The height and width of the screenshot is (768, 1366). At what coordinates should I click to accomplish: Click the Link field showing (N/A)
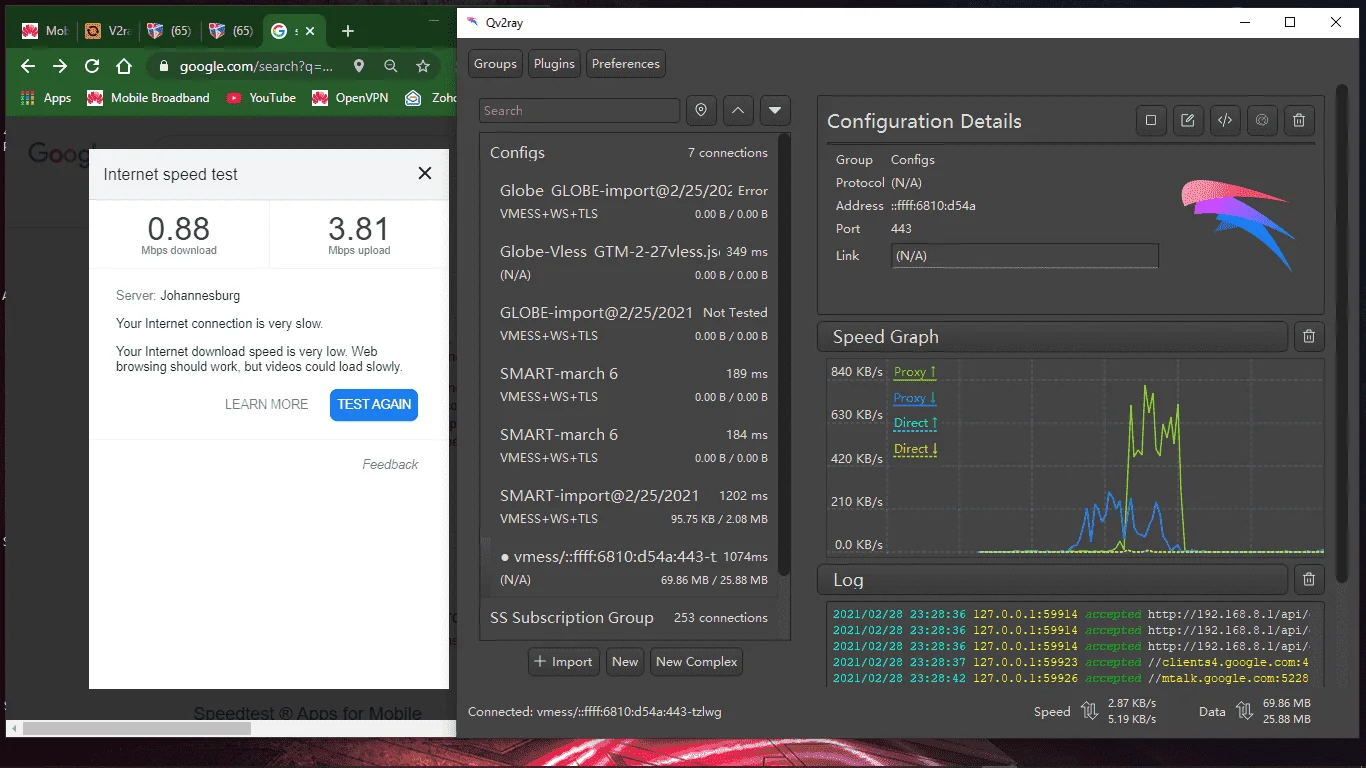click(x=1024, y=256)
